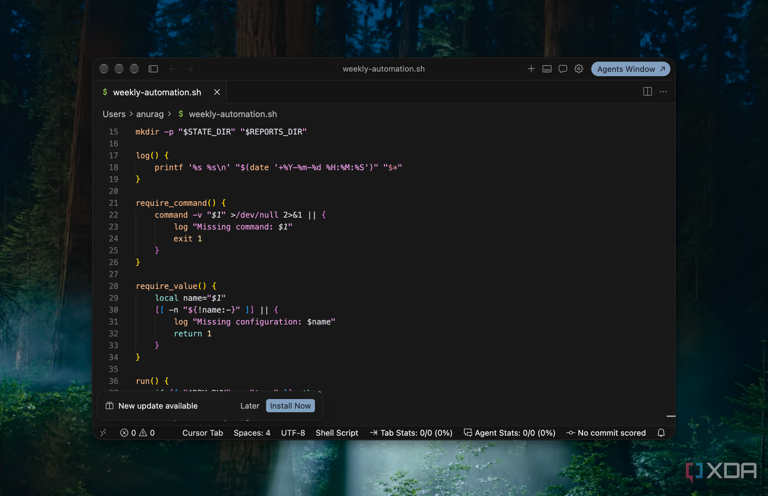Open errors and warnings status indicator
768x496 pixels.
click(138, 433)
